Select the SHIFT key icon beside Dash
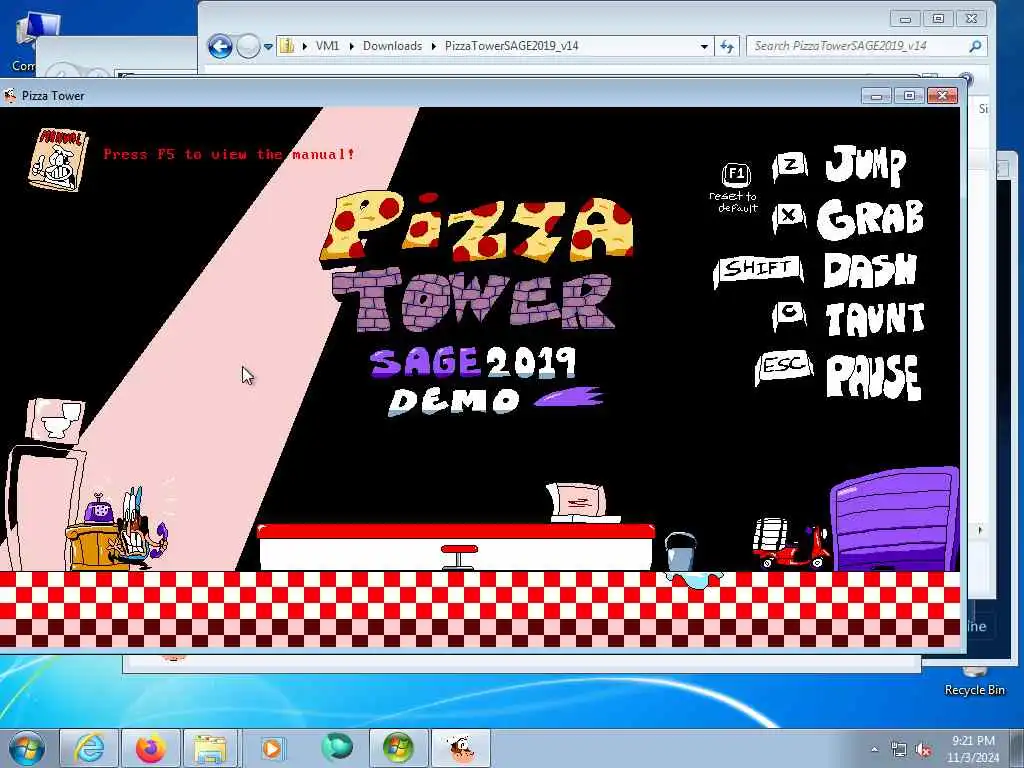This screenshot has height=768, width=1024. click(x=758, y=270)
